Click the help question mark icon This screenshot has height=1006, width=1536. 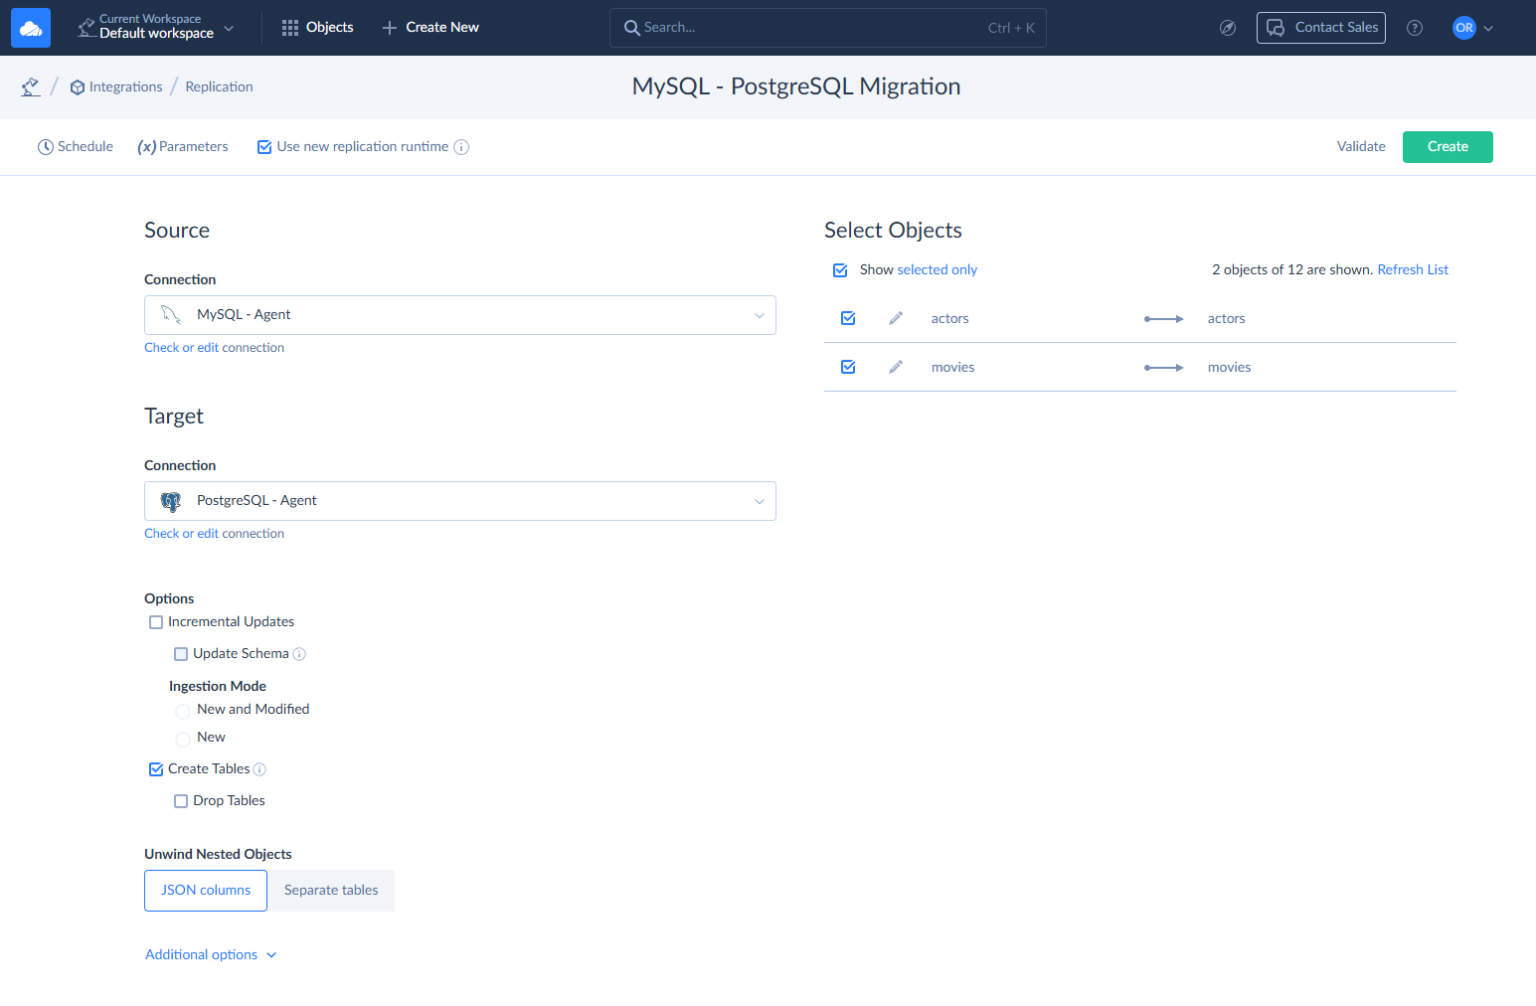[x=1415, y=27]
